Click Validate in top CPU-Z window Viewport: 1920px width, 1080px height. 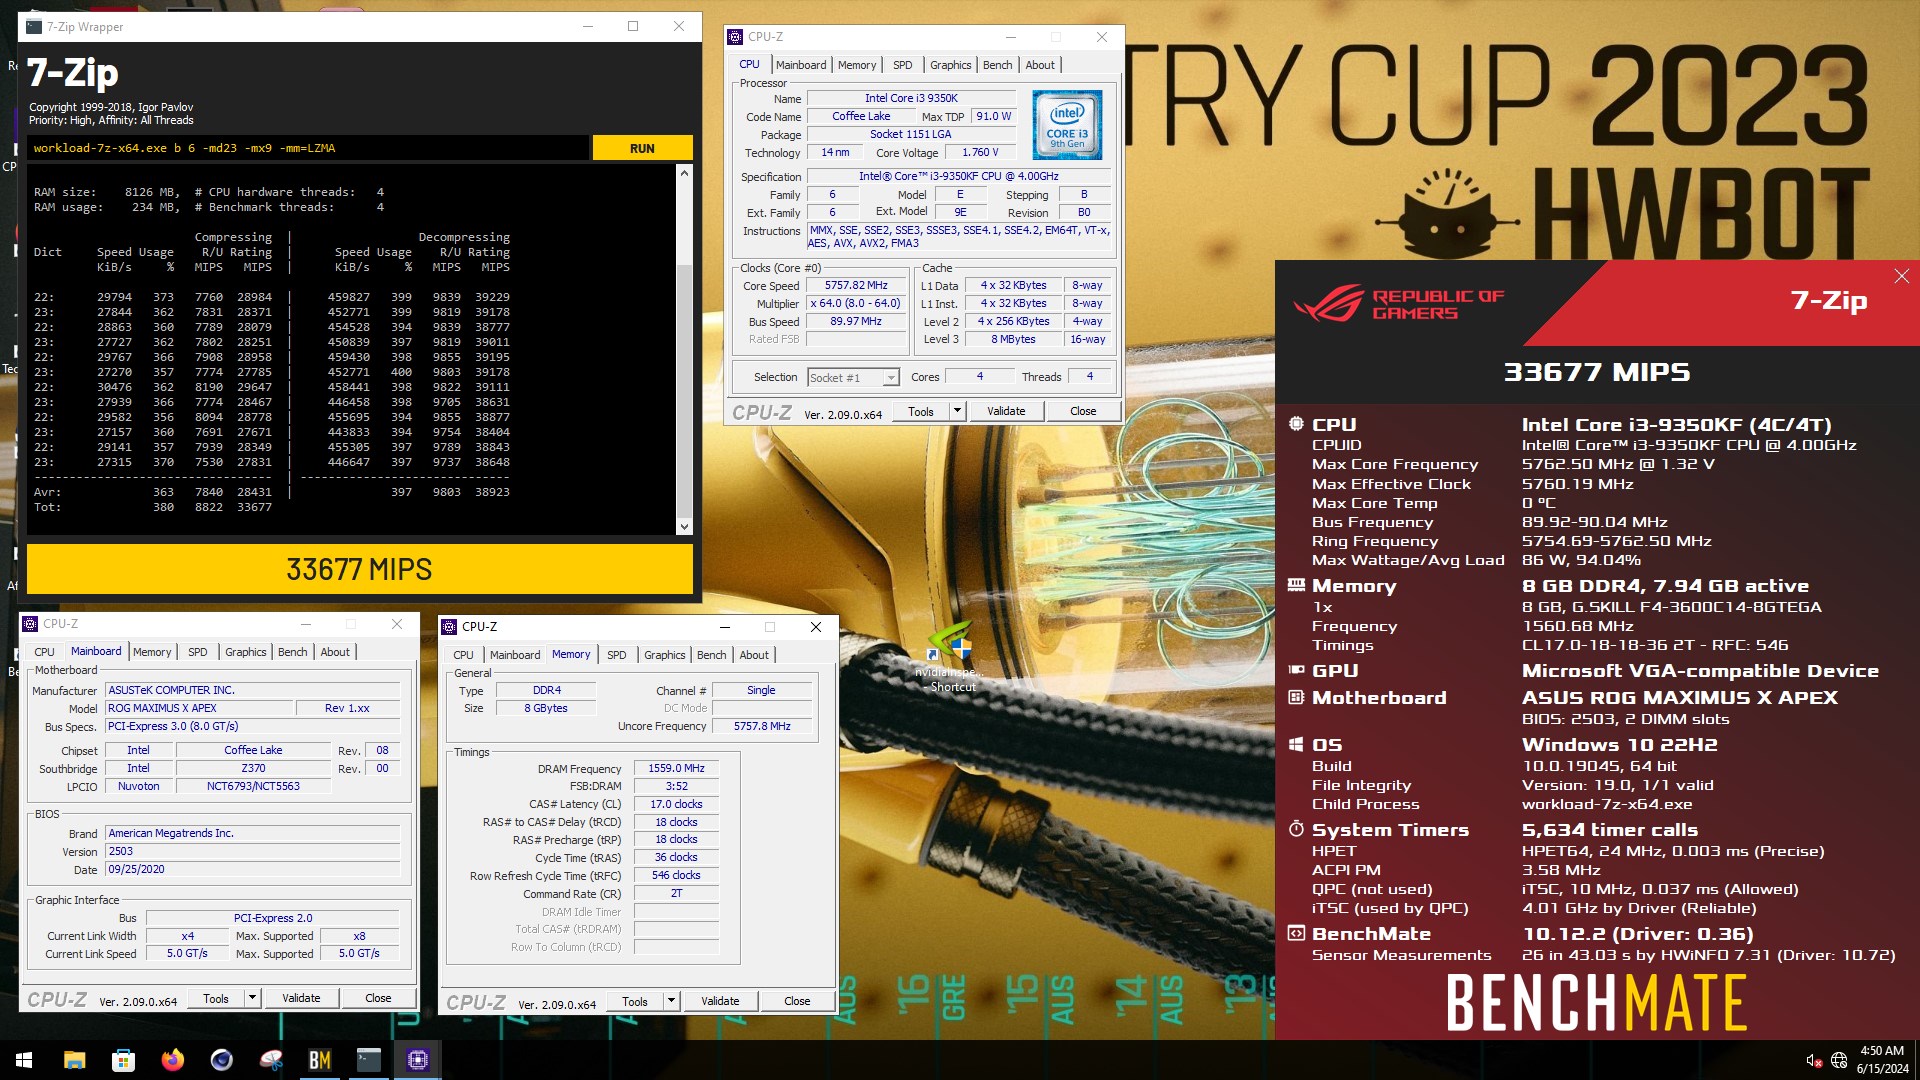tap(1006, 411)
